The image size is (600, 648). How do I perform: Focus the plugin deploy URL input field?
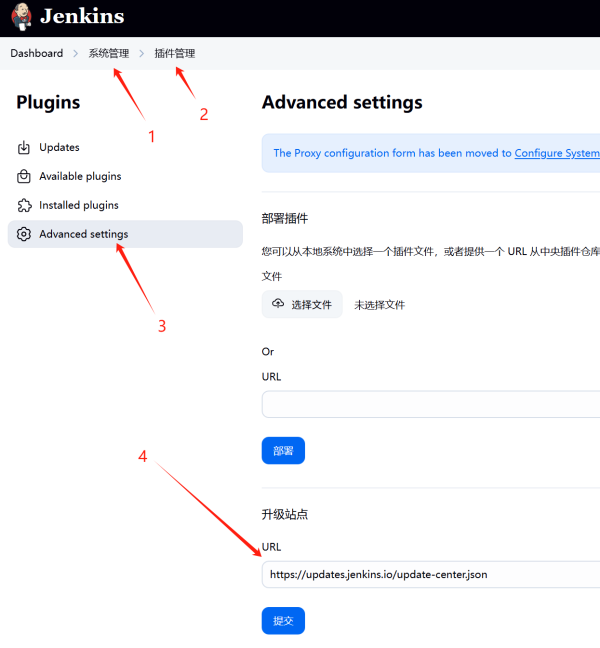431,404
